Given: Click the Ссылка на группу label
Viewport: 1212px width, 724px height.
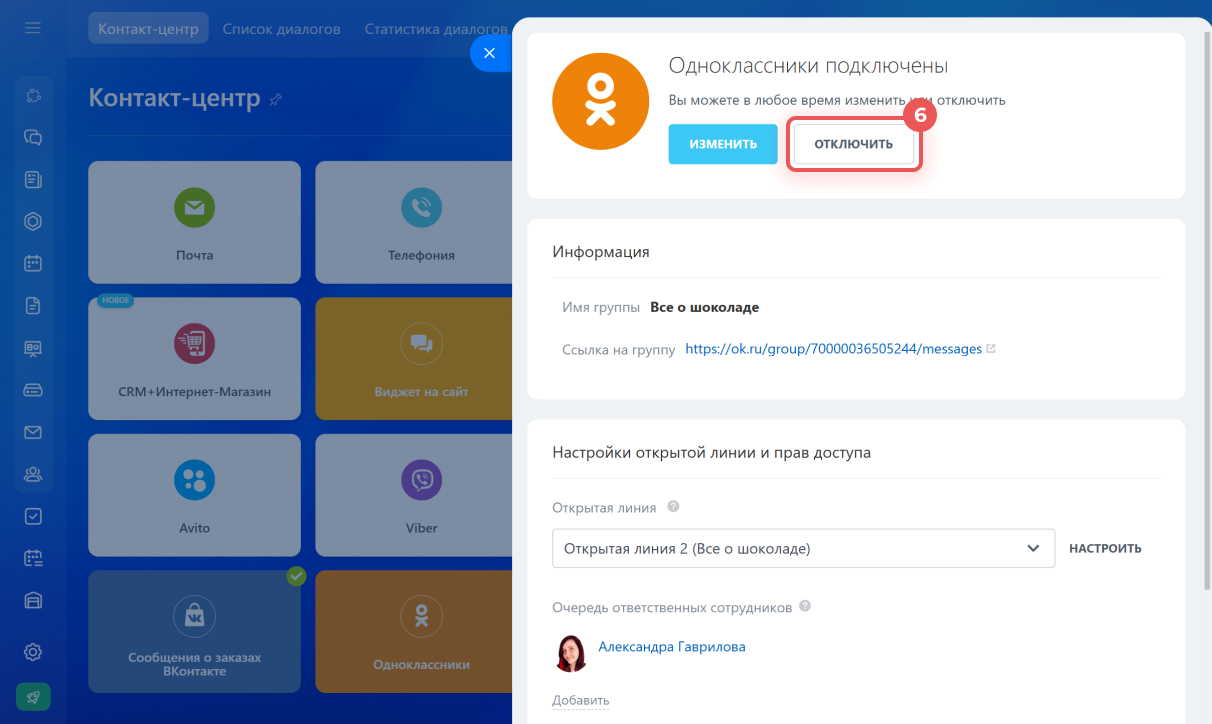Looking at the screenshot, I should 619,349.
